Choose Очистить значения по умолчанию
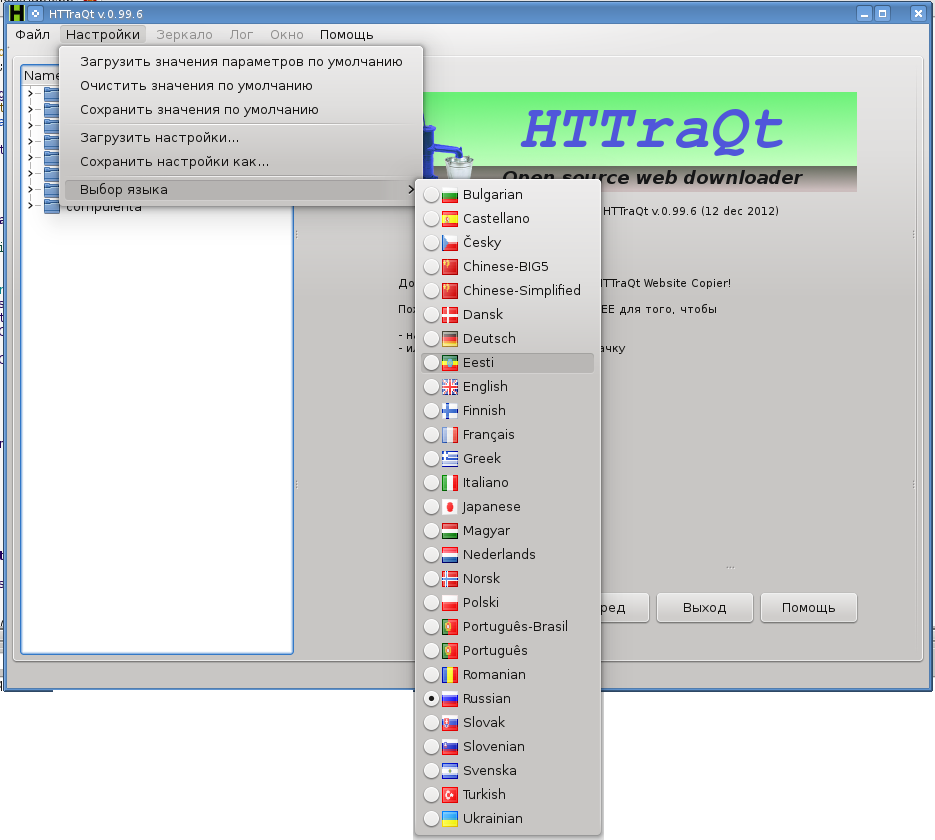Viewport: 935px width, 840px height. (x=241, y=86)
